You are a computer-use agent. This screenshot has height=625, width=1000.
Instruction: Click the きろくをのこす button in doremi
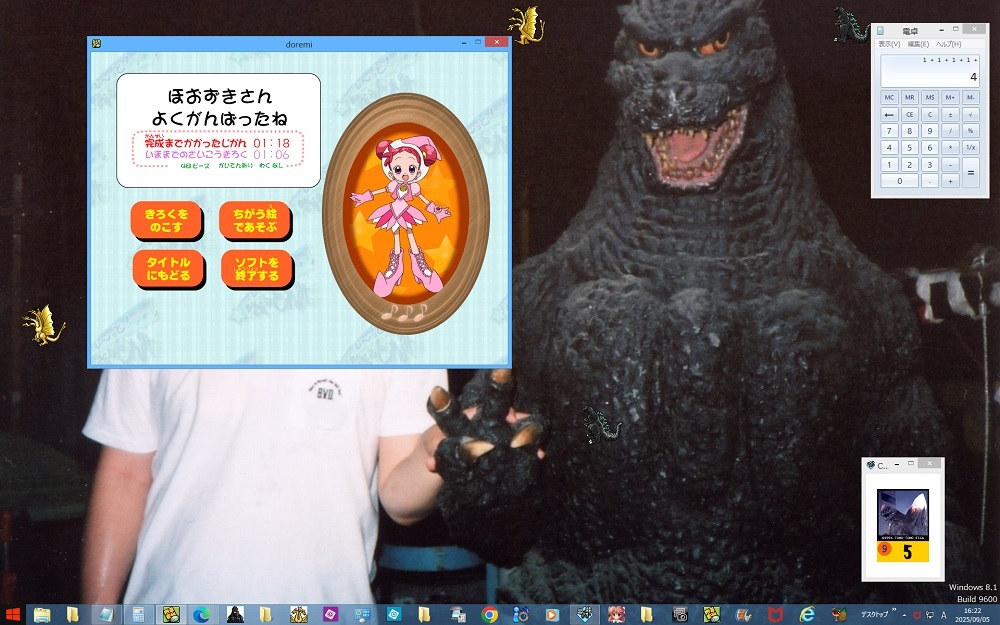[166, 221]
